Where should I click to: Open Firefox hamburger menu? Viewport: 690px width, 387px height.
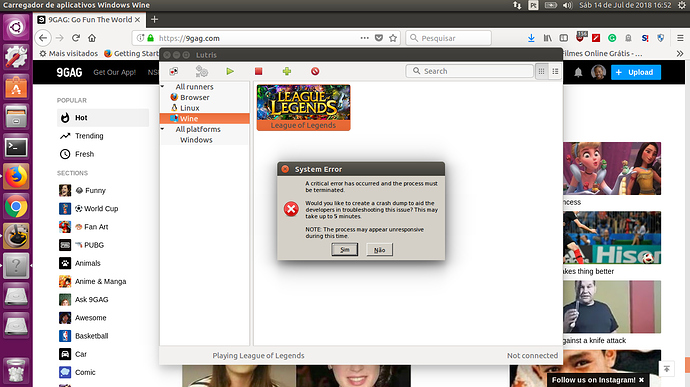(x=680, y=38)
